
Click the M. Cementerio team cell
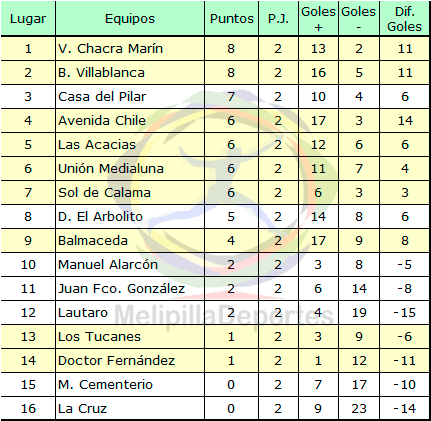(x=130, y=385)
